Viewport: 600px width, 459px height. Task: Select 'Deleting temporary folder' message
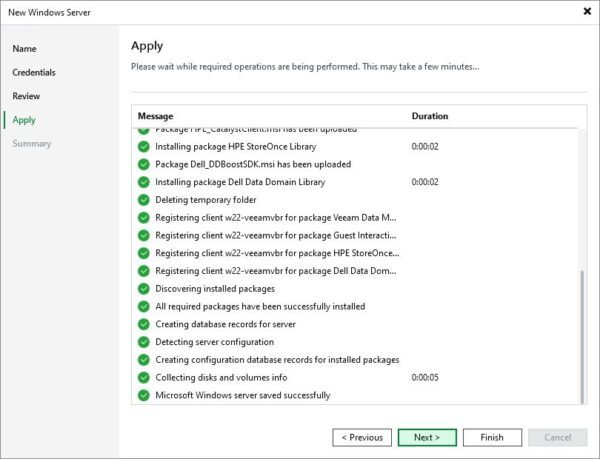click(x=206, y=200)
